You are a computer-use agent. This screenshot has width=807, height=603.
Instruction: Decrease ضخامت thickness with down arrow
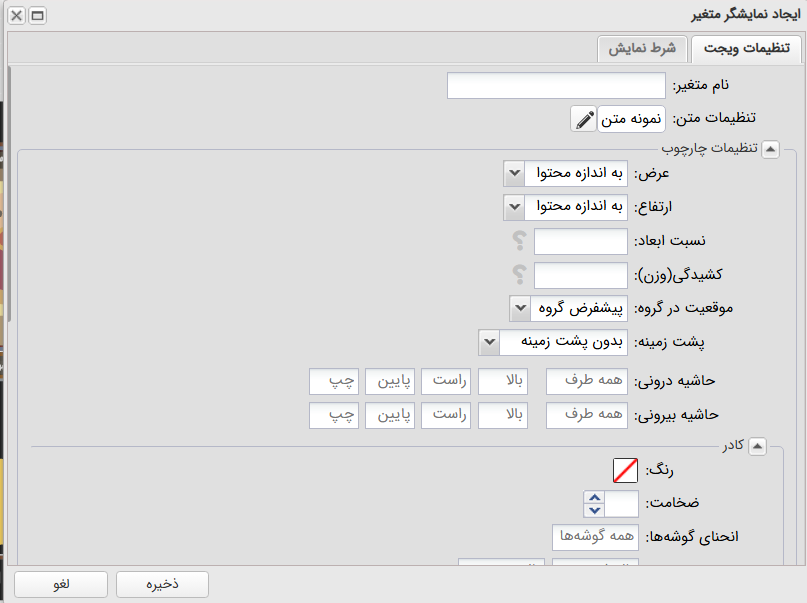point(594,510)
